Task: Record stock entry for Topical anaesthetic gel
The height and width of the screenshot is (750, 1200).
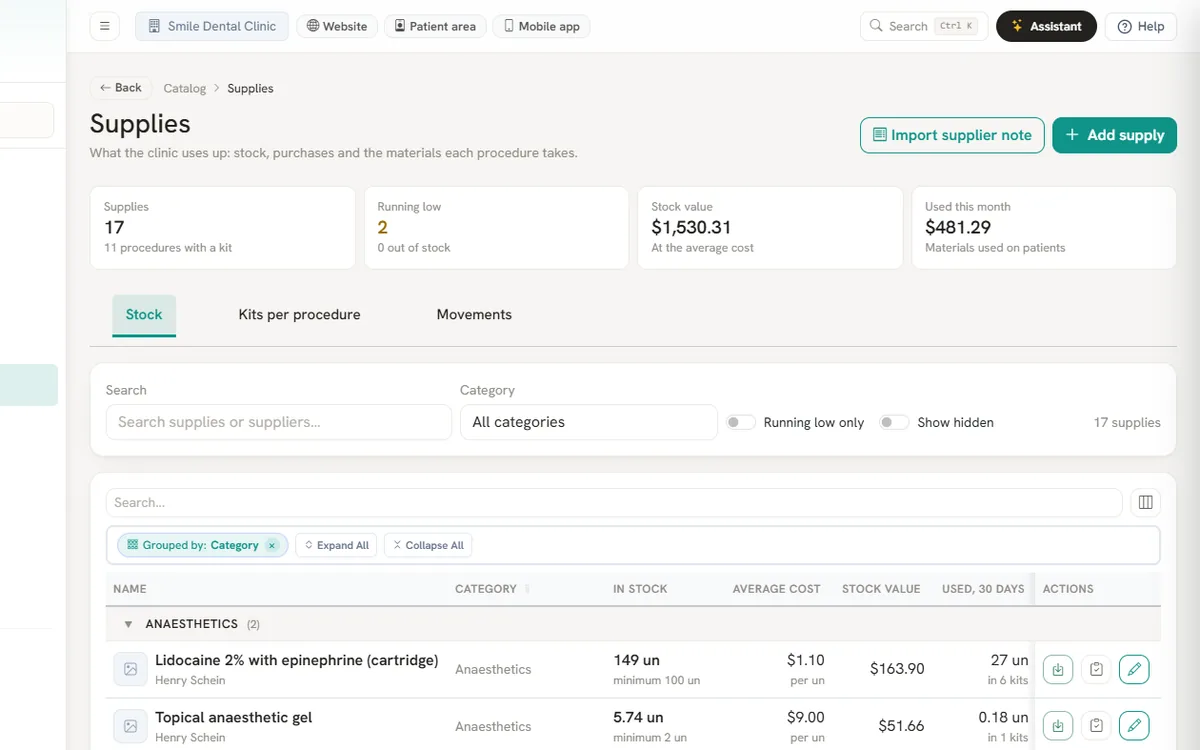Action: point(1058,726)
